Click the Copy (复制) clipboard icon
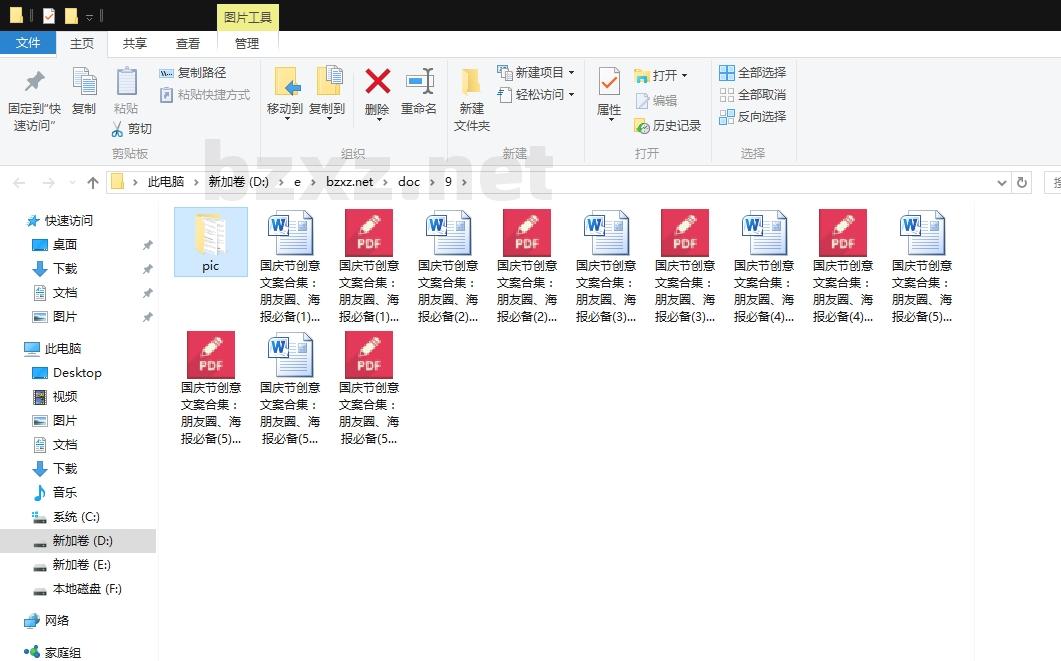 pyautogui.click(x=84, y=84)
